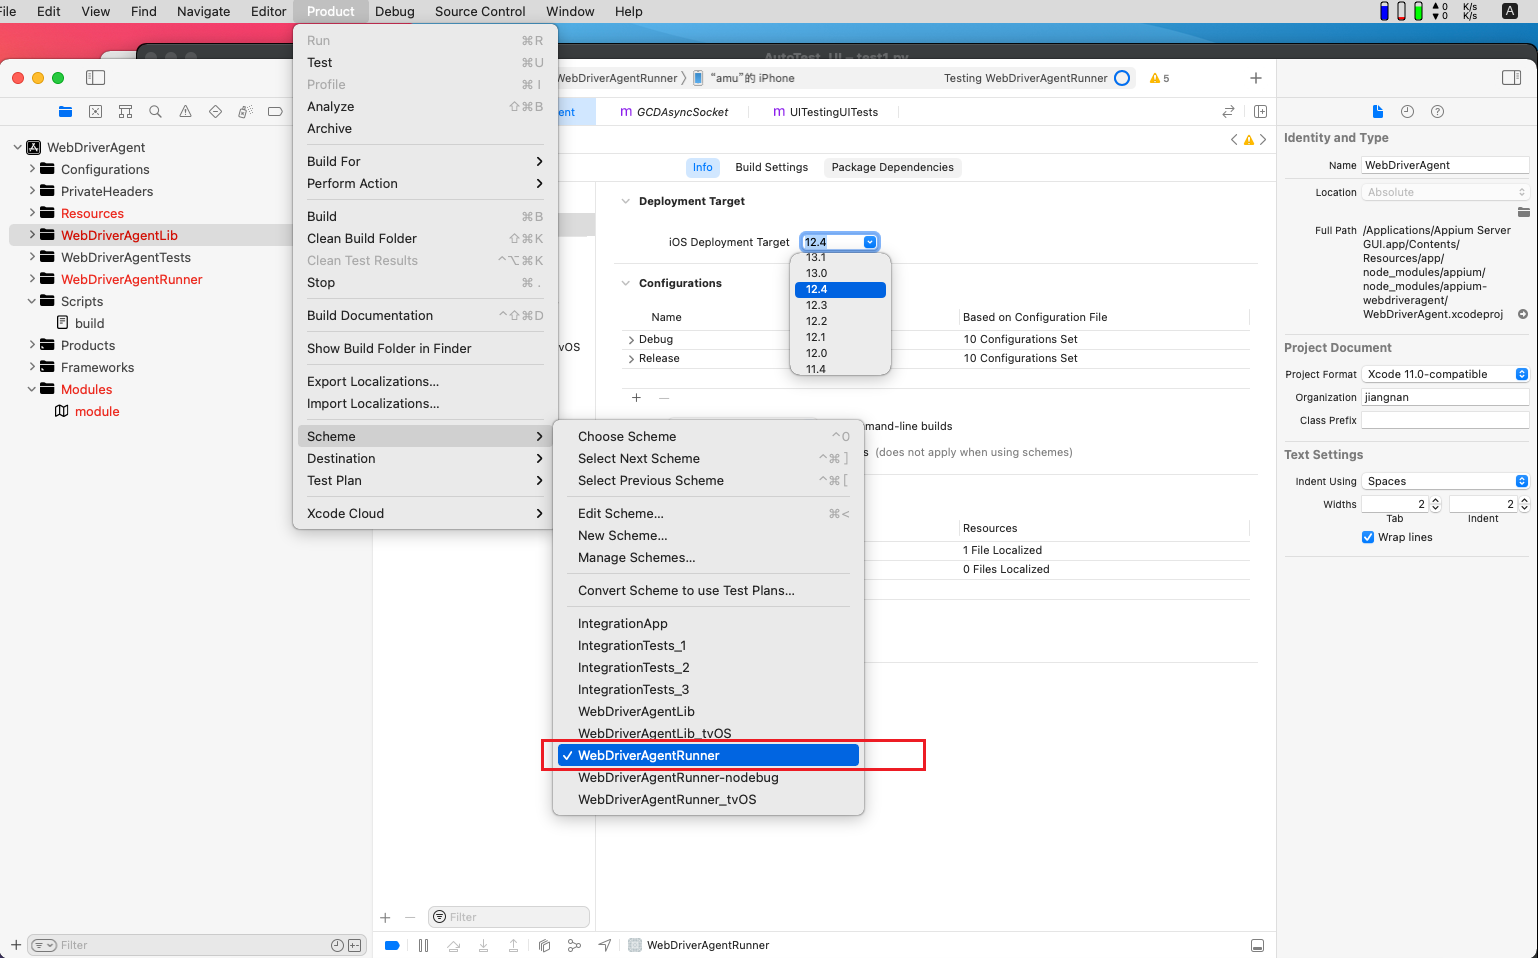Show the History inspector clock icon
This screenshot has height=958, width=1538.
(x=1407, y=112)
